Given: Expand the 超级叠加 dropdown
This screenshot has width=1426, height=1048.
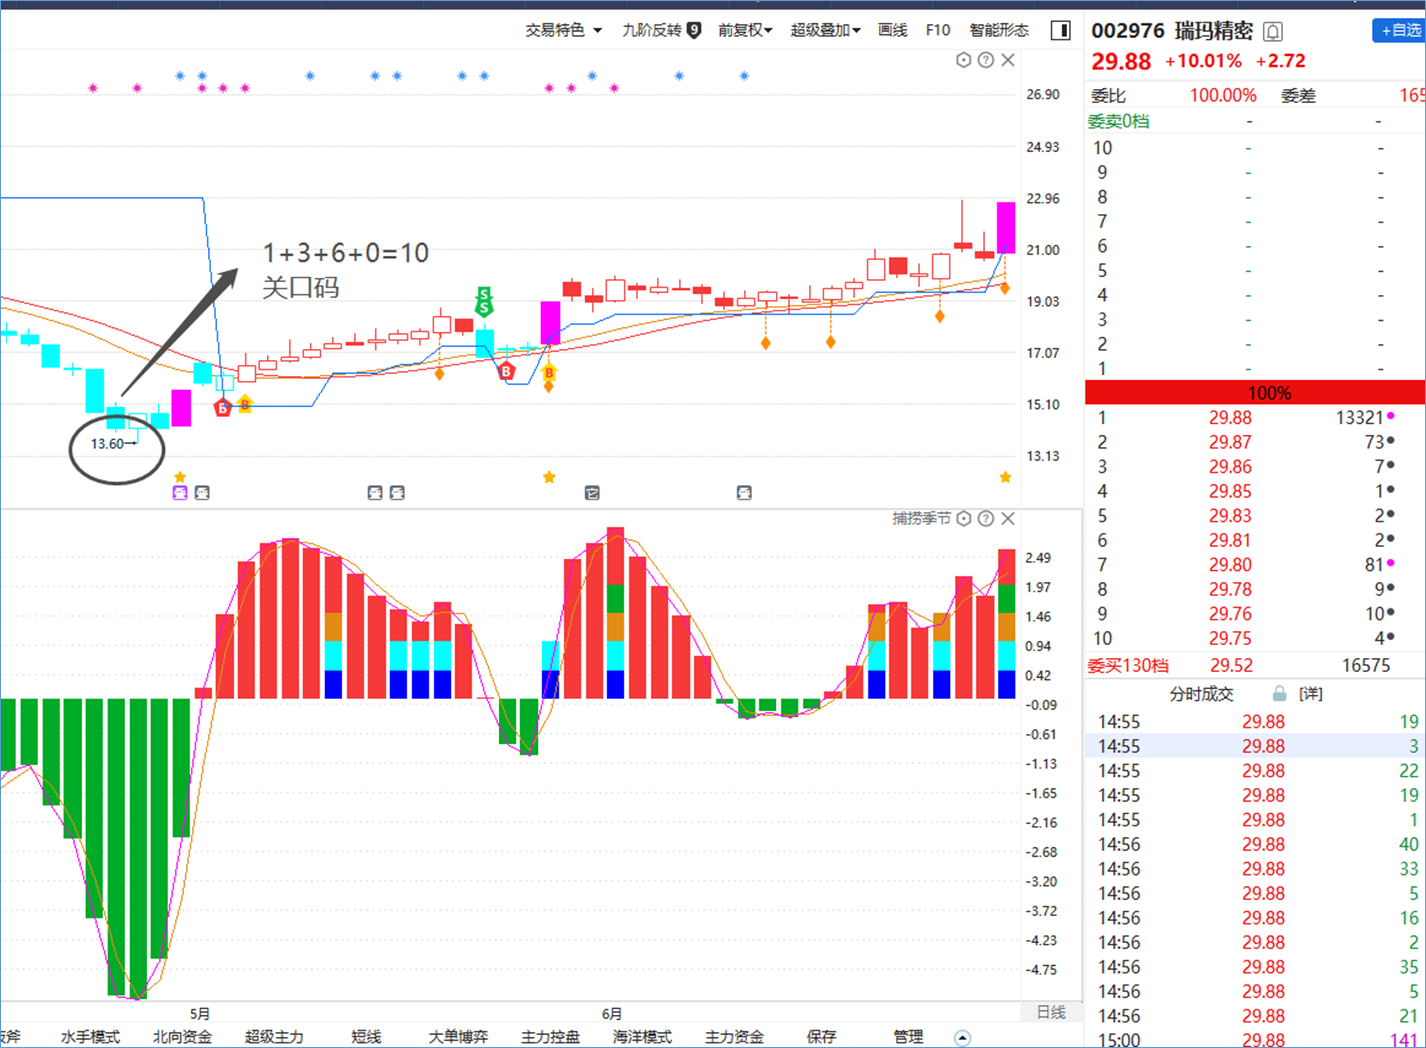Looking at the screenshot, I should tap(825, 30).
